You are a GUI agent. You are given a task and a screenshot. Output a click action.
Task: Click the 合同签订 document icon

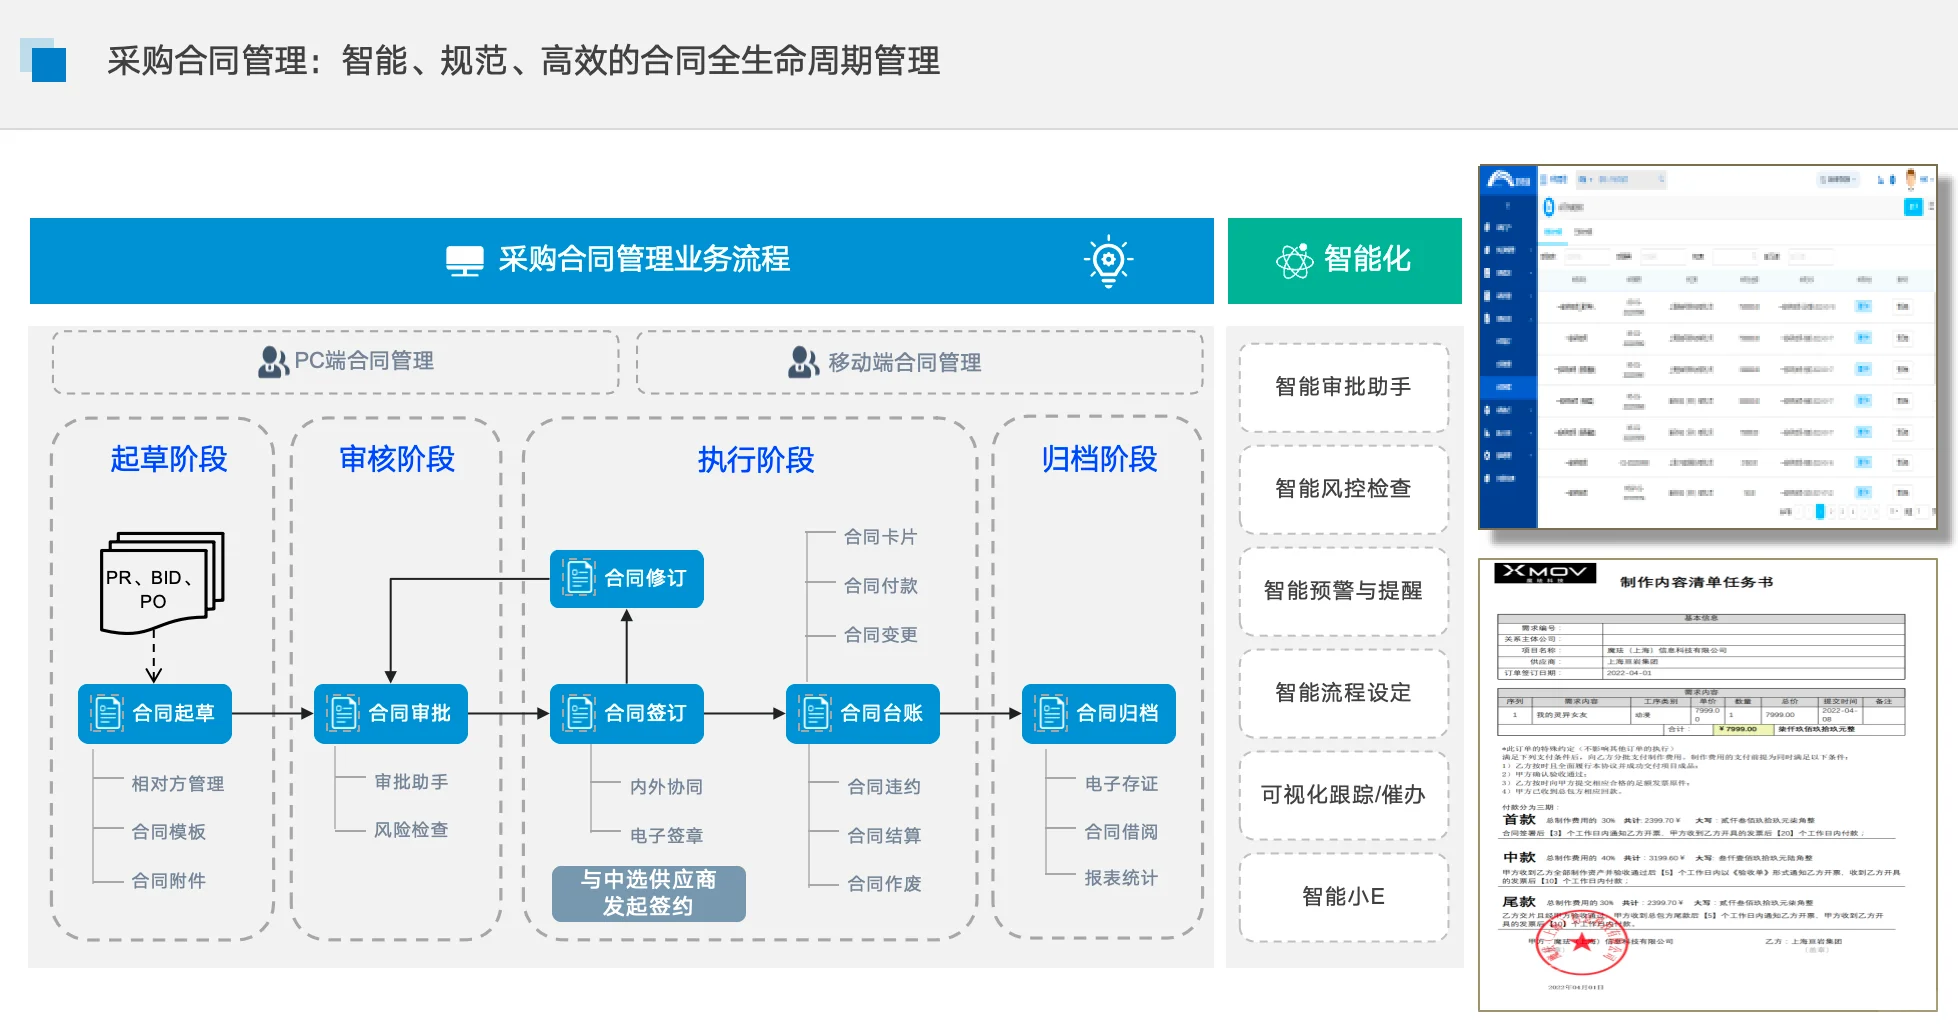click(579, 712)
